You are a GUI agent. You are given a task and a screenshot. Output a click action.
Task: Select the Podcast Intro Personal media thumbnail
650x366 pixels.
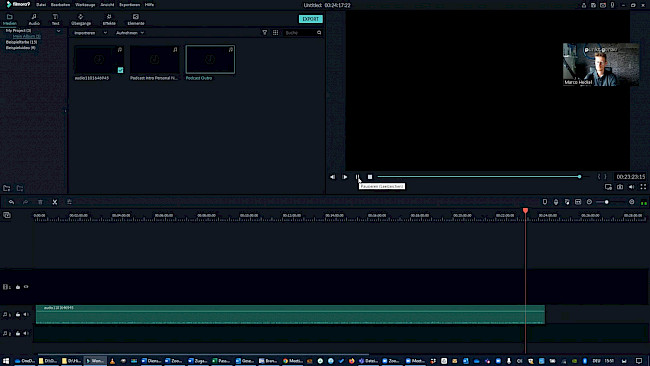[x=155, y=60]
